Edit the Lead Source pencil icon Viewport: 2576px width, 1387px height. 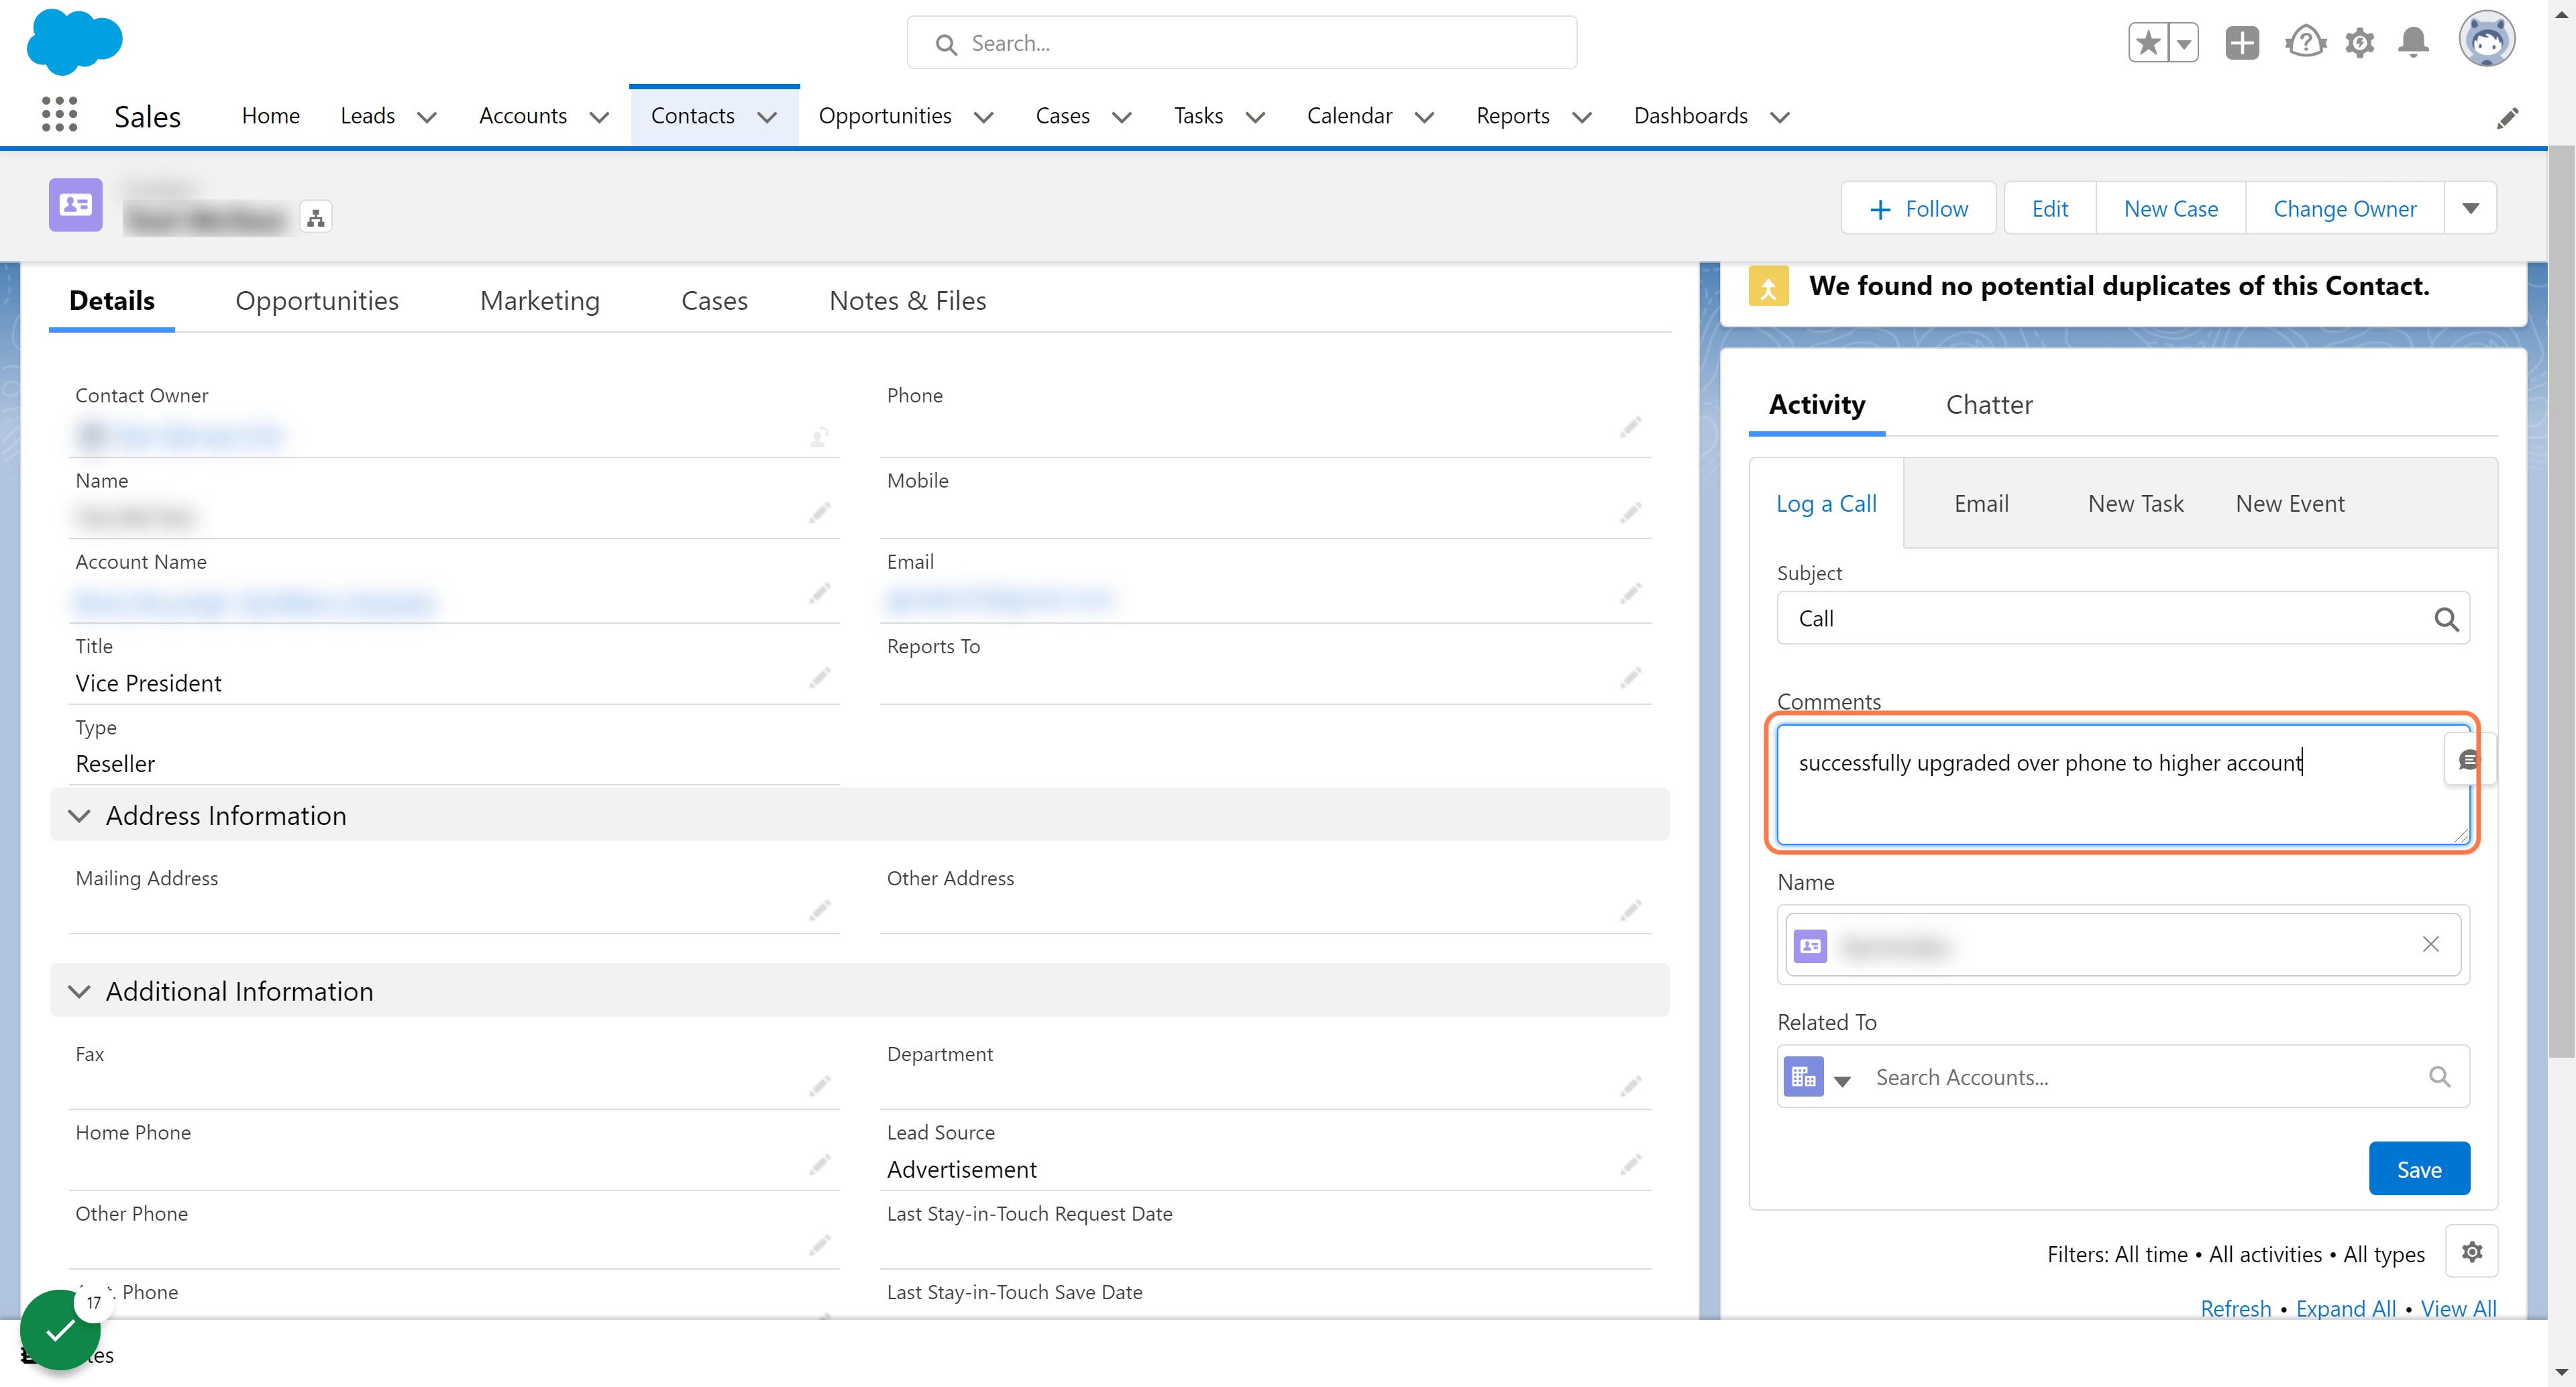[x=1631, y=1164]
